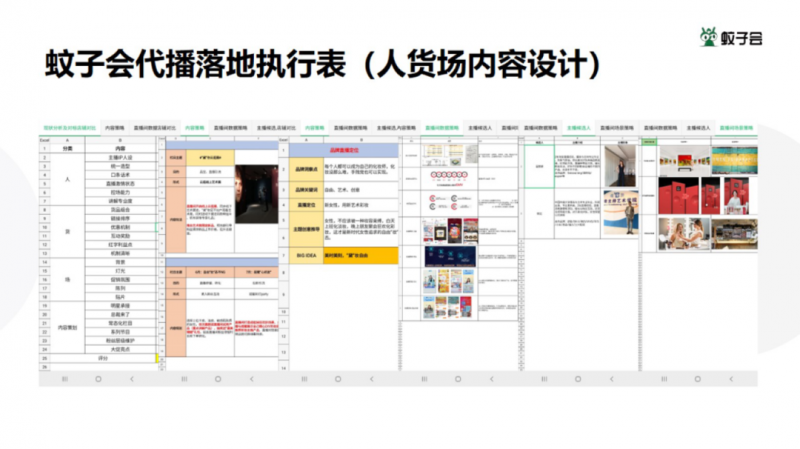Open the white art gallery scene image
The image size is (800, 449).
pos(684,161)
